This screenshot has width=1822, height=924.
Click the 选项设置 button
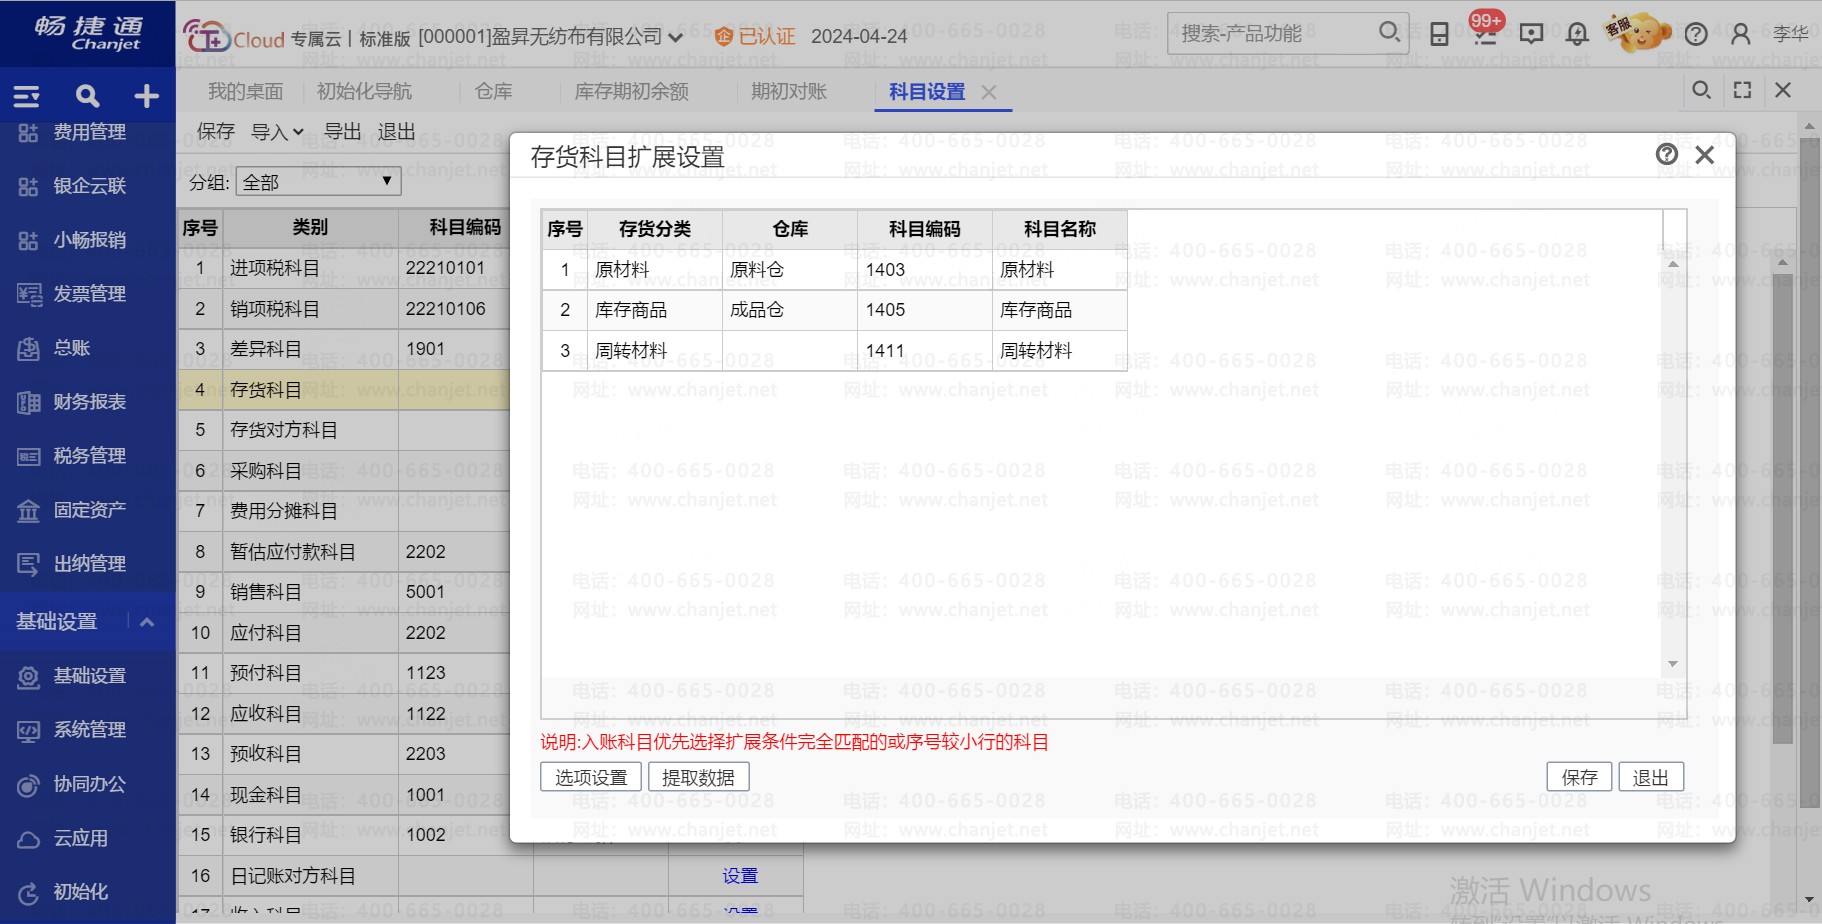pos(590,777)
